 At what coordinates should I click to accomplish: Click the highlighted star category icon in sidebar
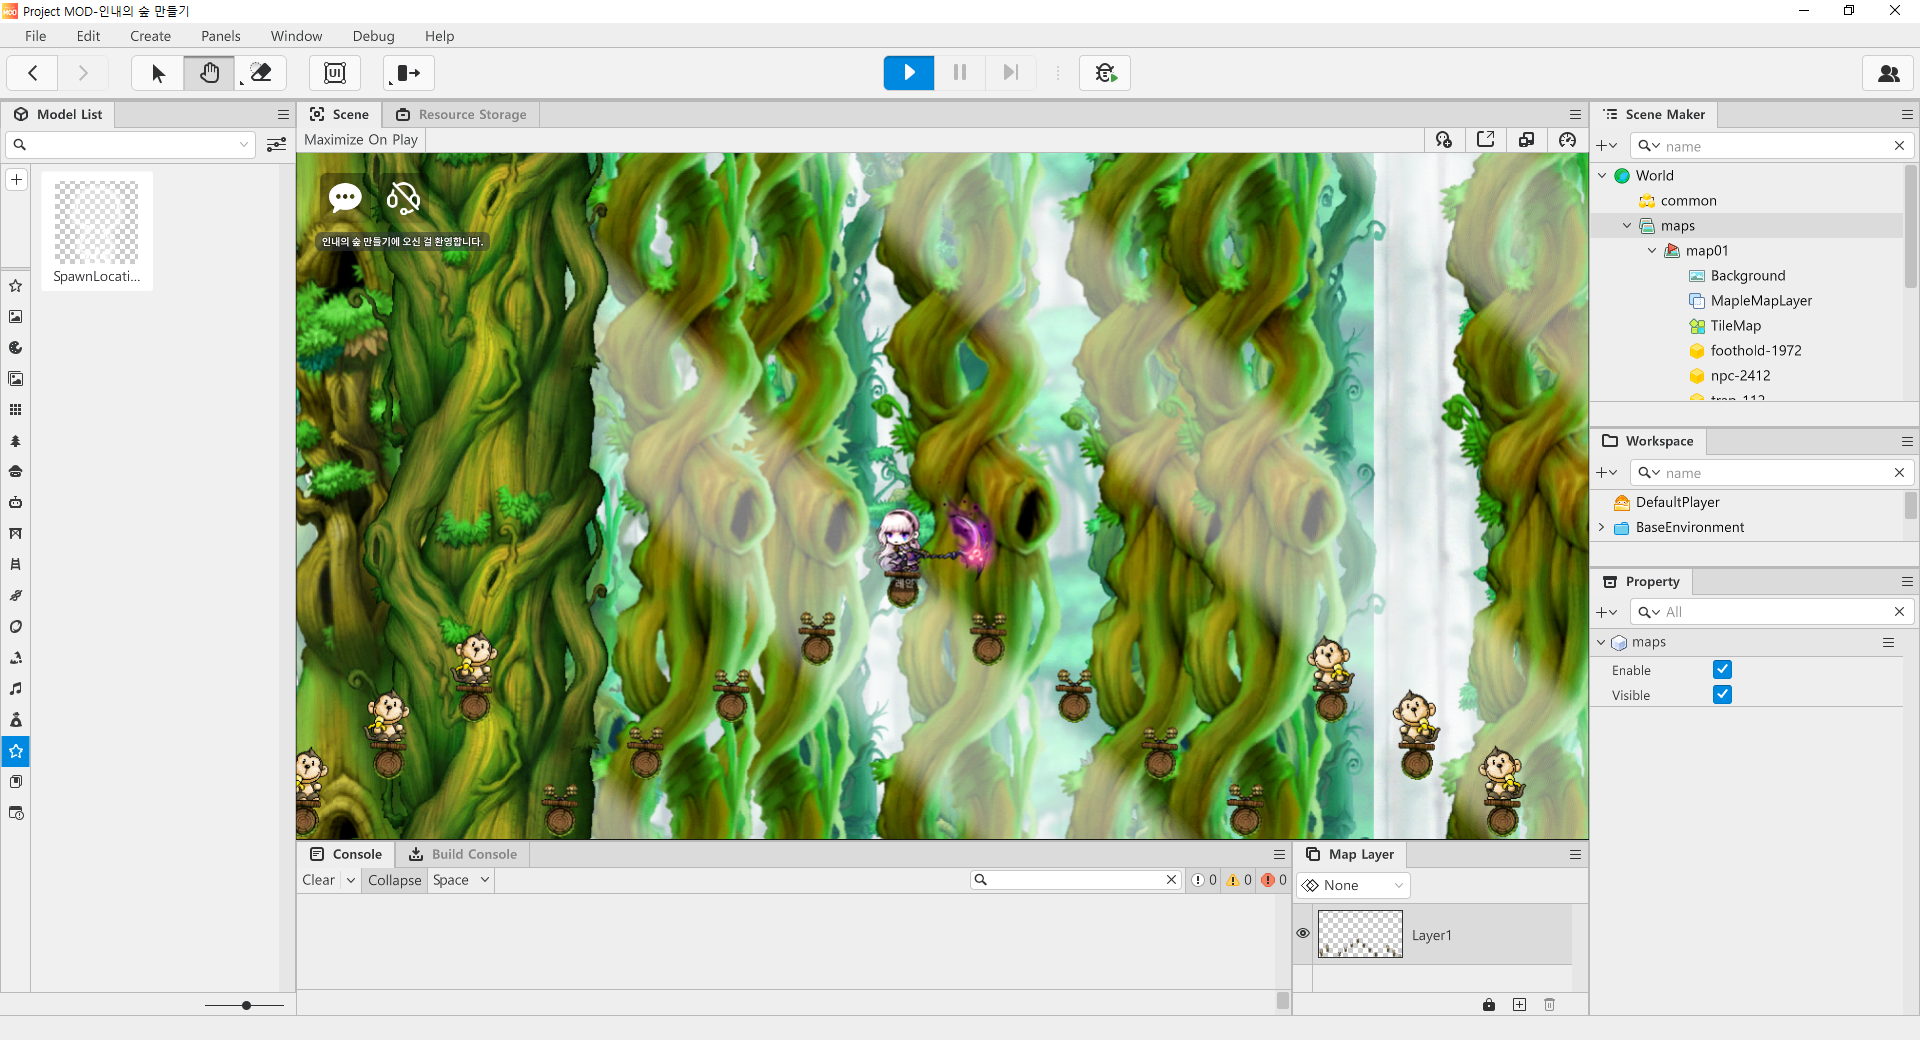[x=16, y=751]
